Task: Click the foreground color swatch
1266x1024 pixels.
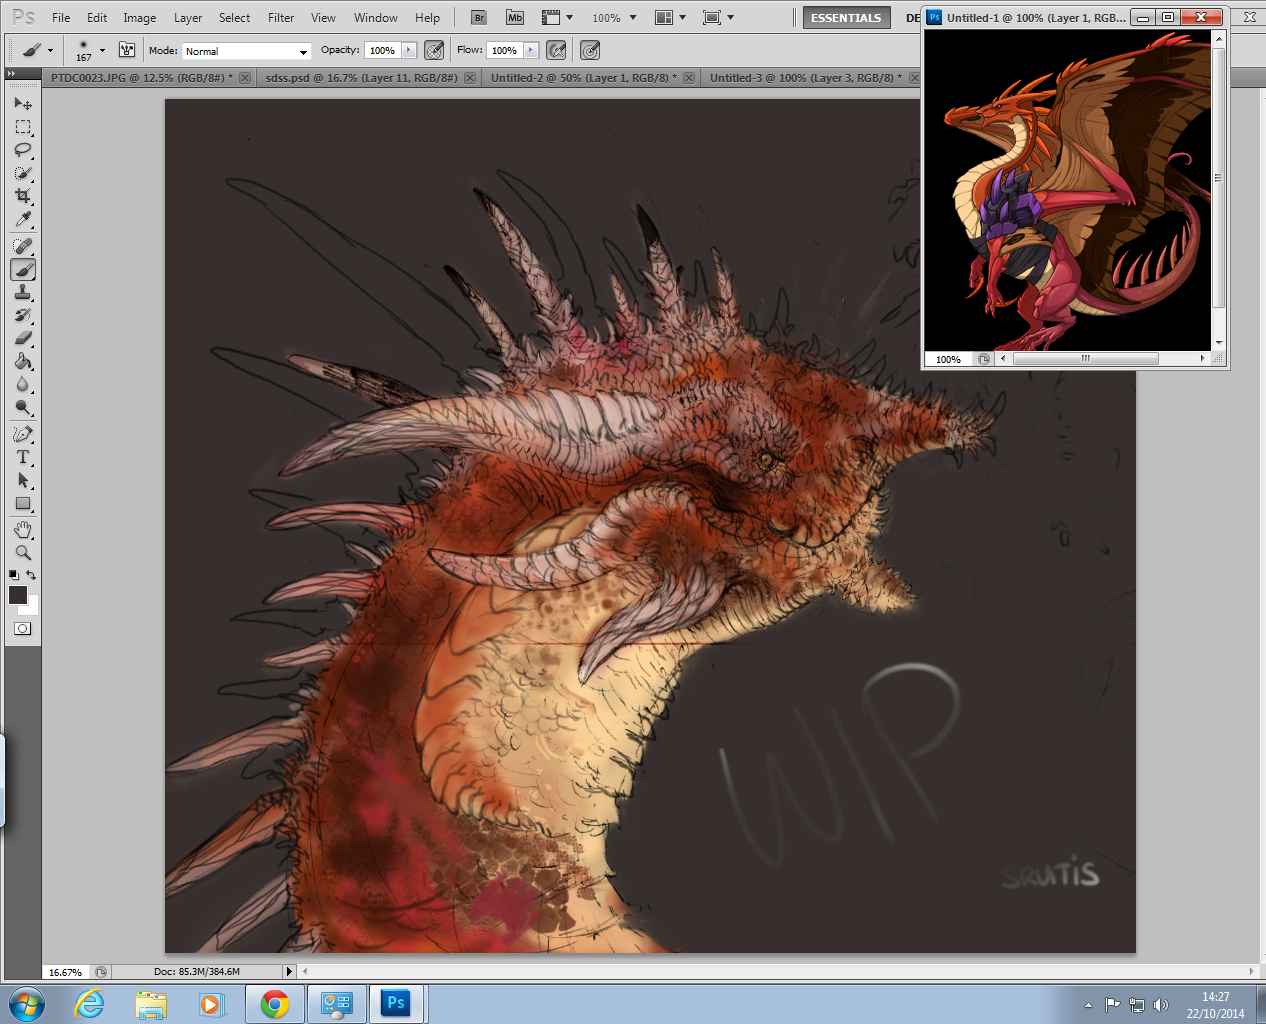Action: [x=18, y=595]
